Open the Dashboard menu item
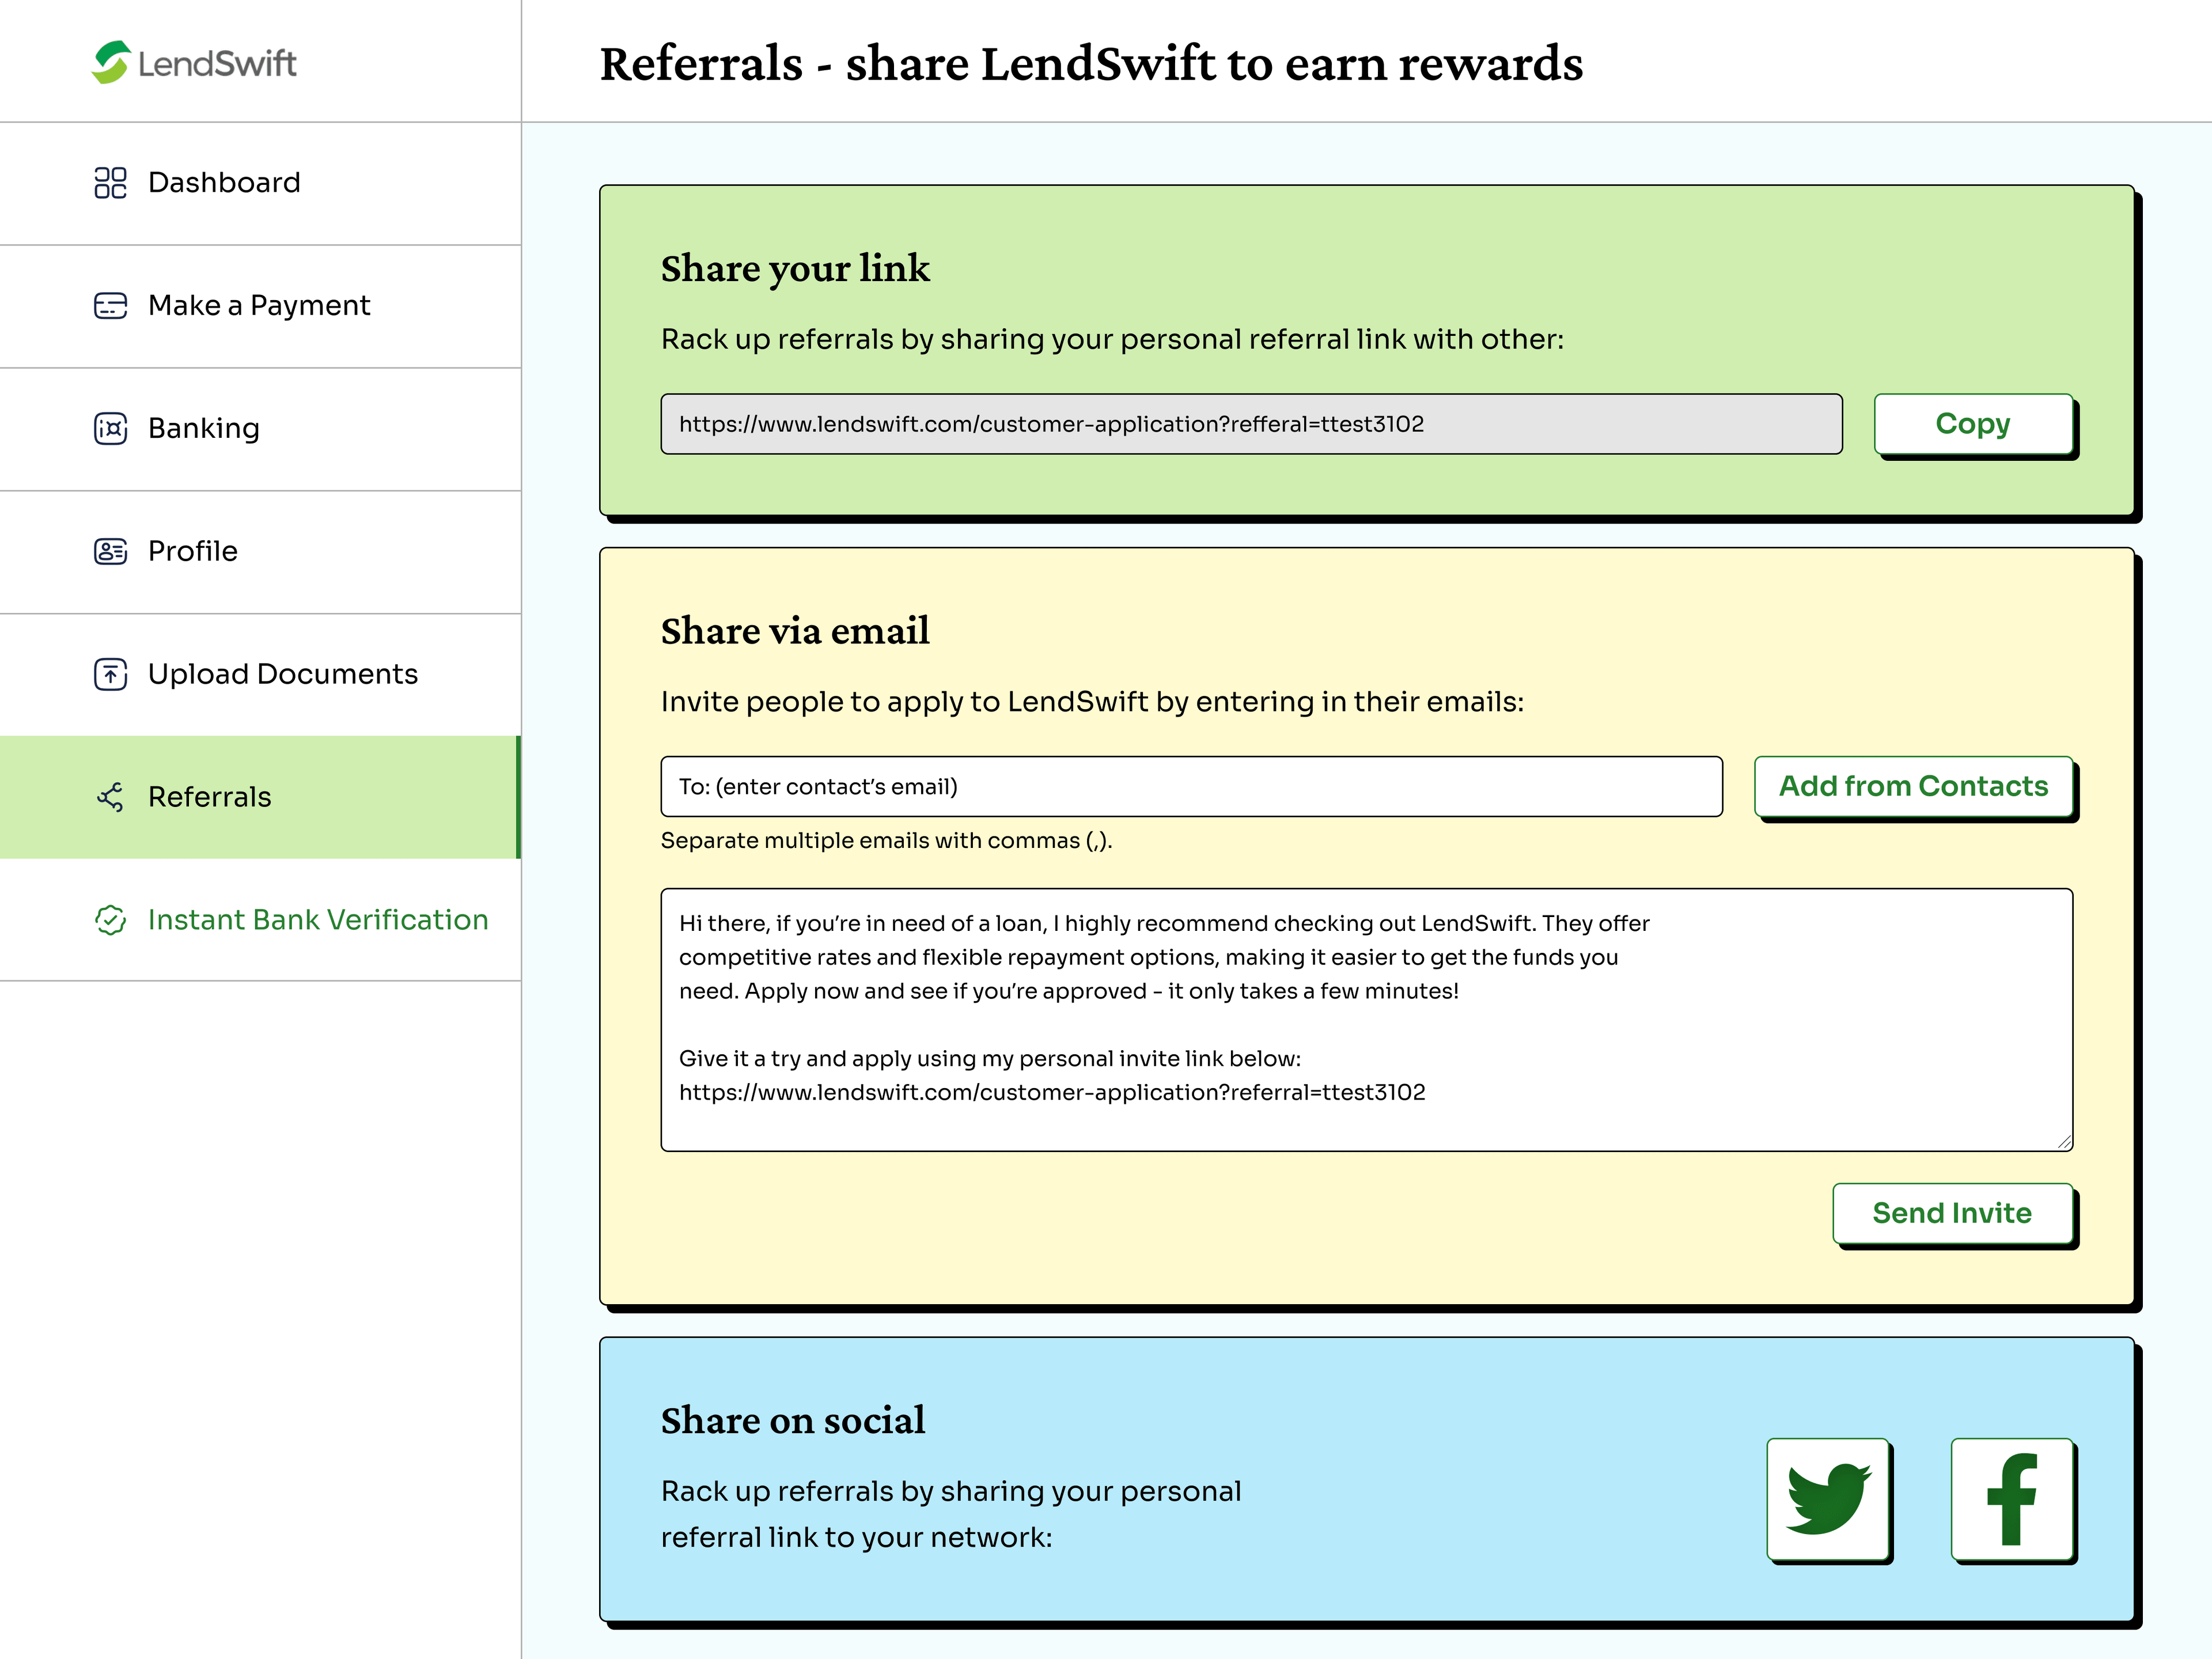The image size is (2212, 1659). (x=260, y=183)
